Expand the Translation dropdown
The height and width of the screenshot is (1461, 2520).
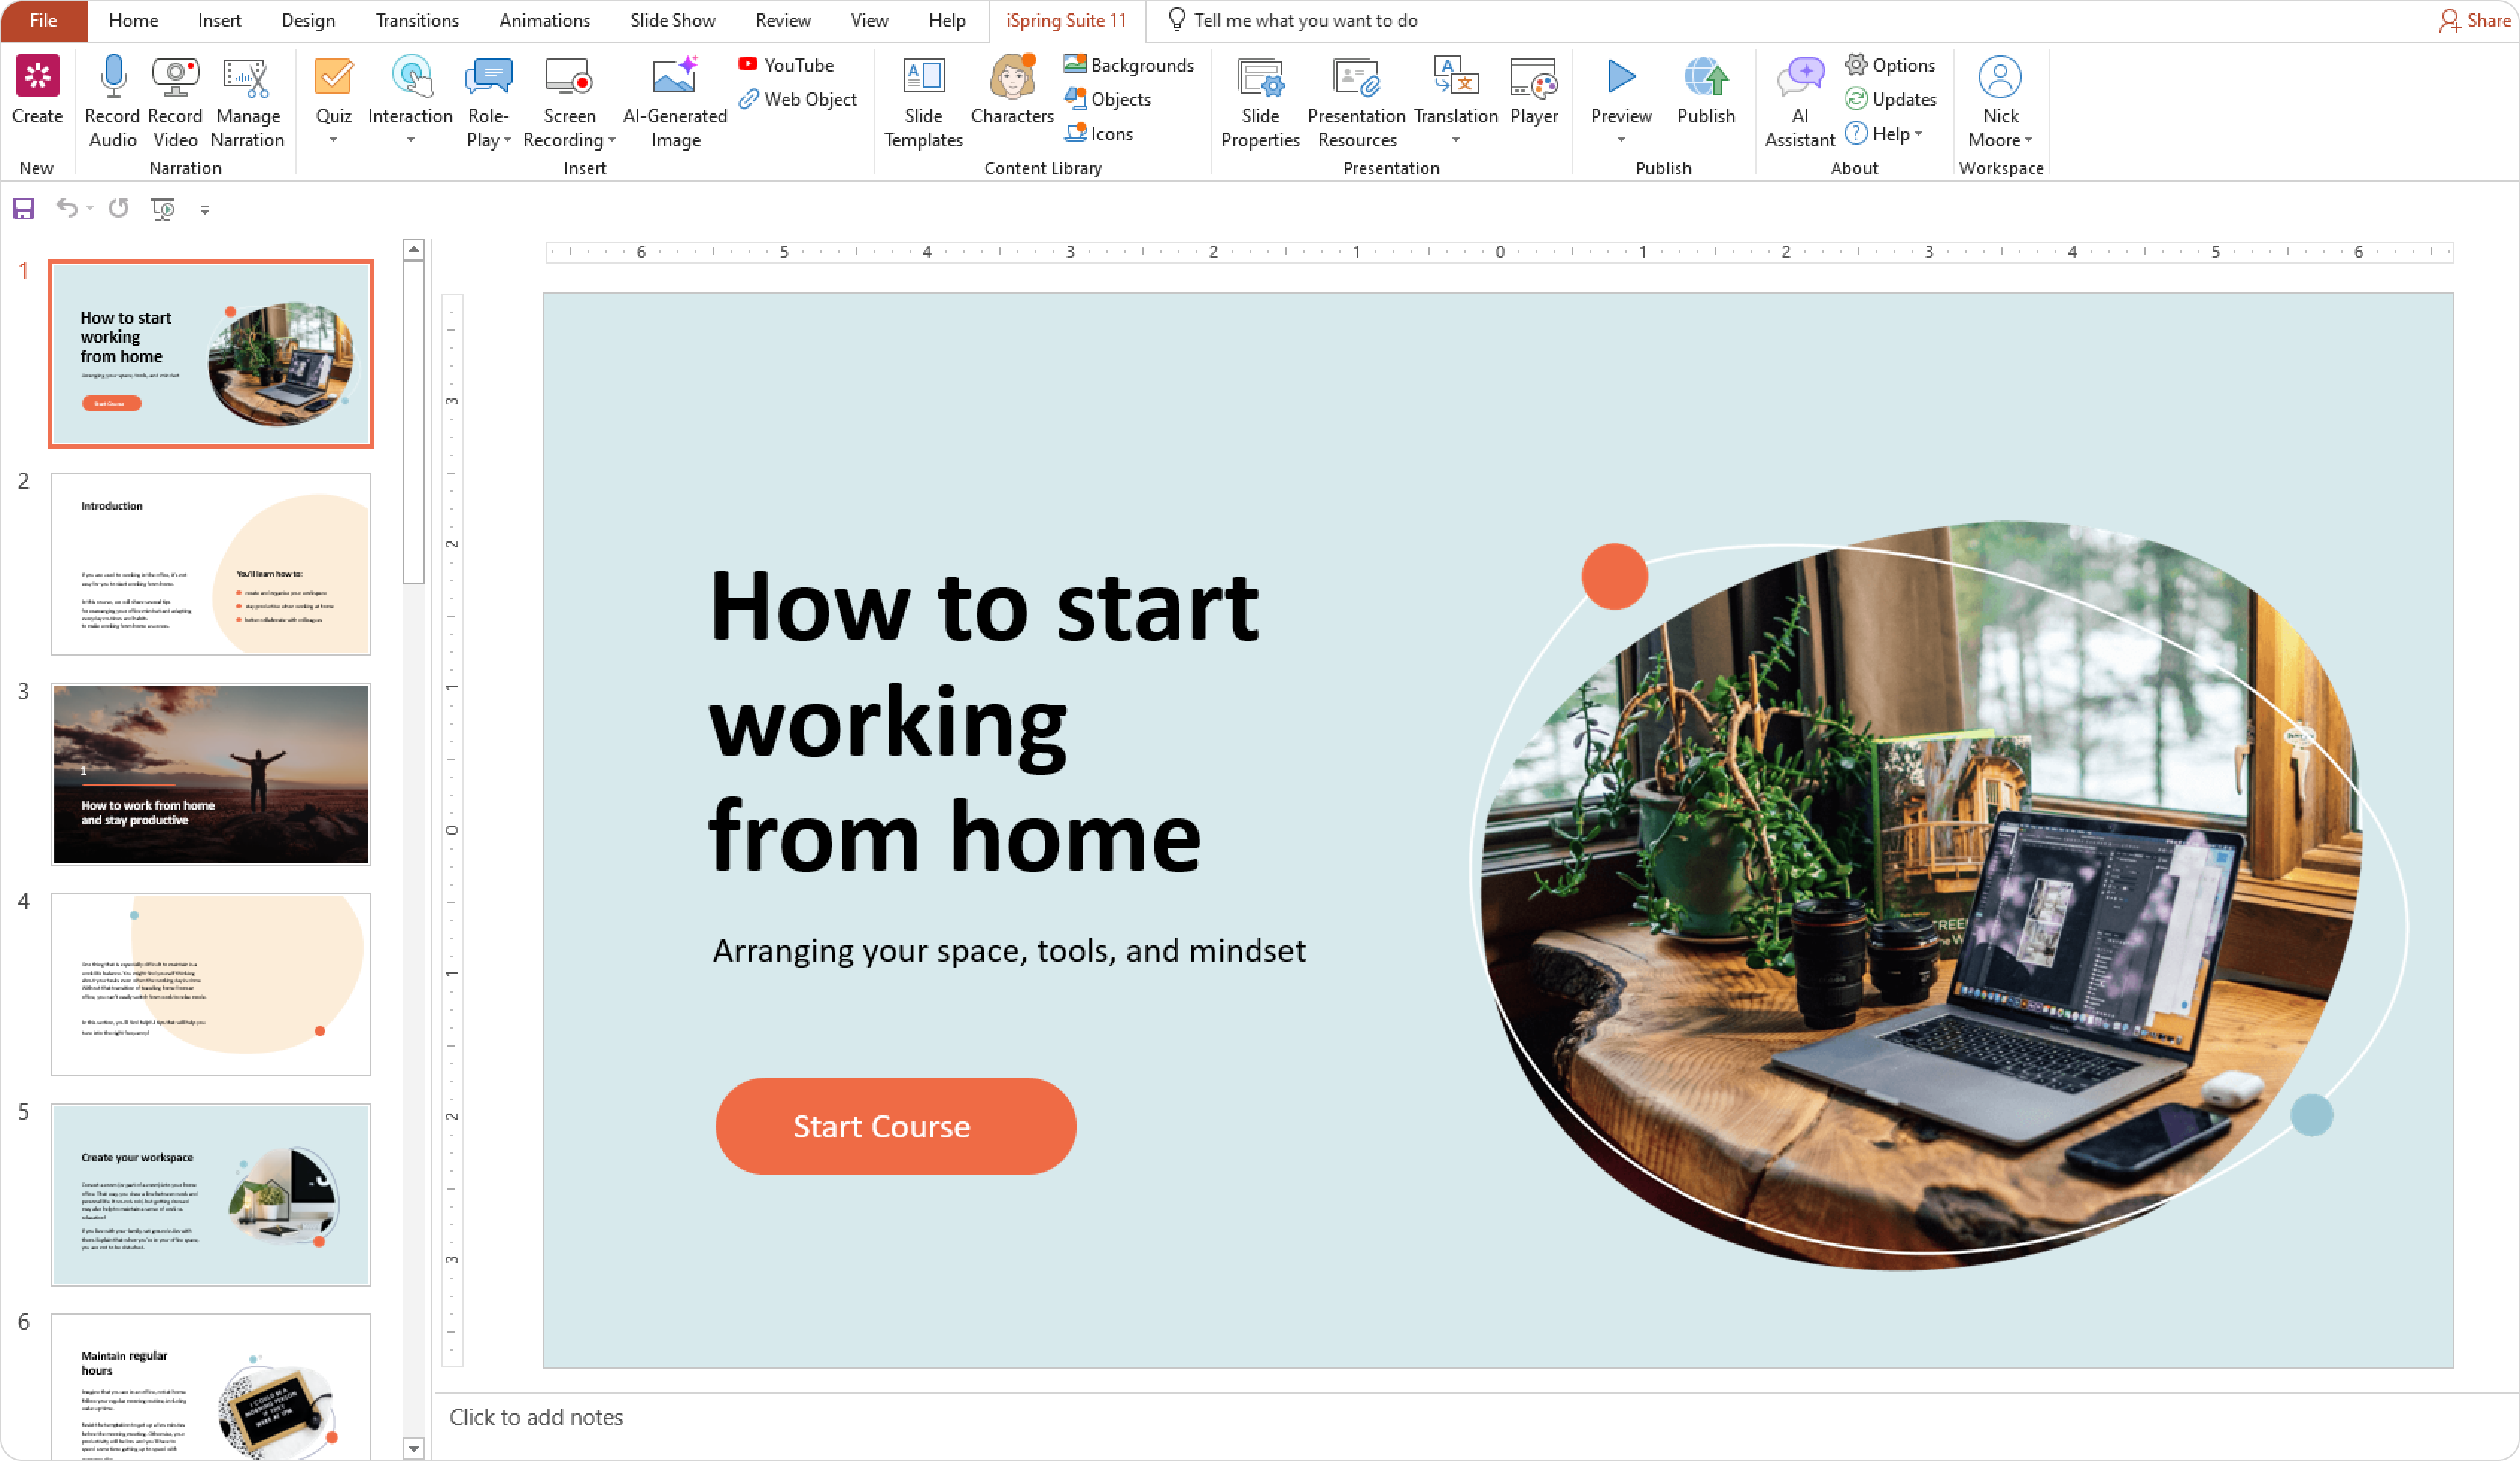[x=1455, y=140]
